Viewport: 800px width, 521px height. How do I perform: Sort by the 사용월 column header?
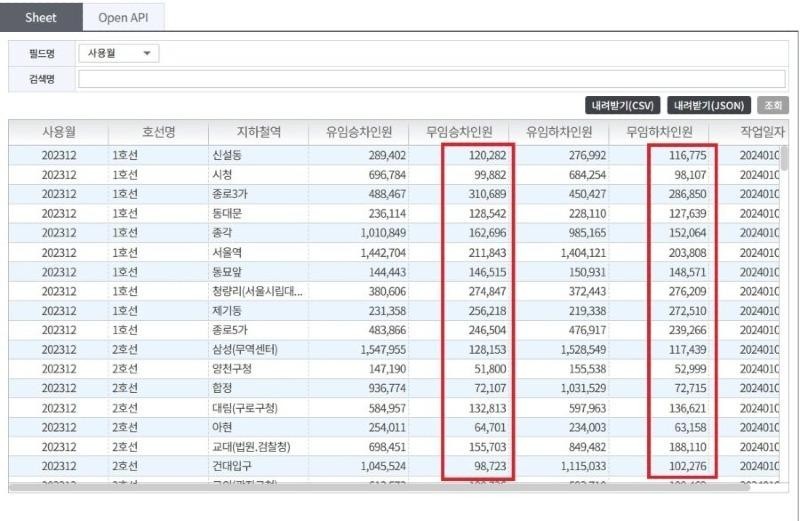pyautogui.click(x=58, y=132)
